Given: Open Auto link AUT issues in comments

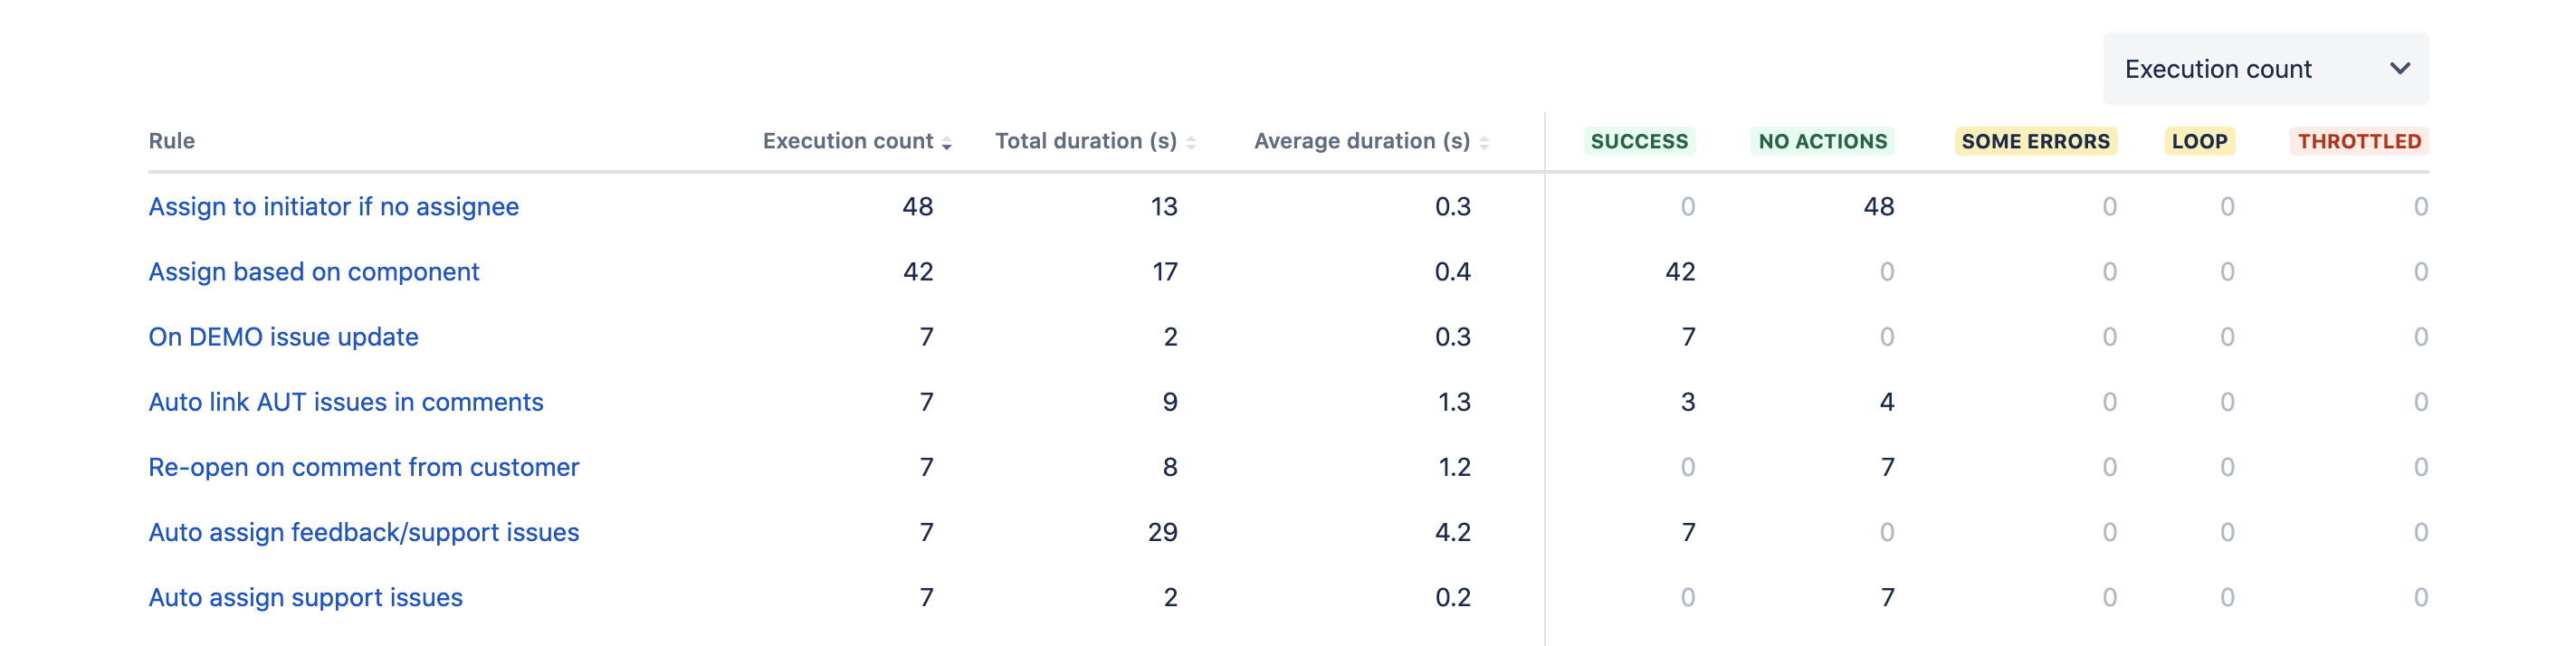Looking at the screenshot, I should (345, 402).
